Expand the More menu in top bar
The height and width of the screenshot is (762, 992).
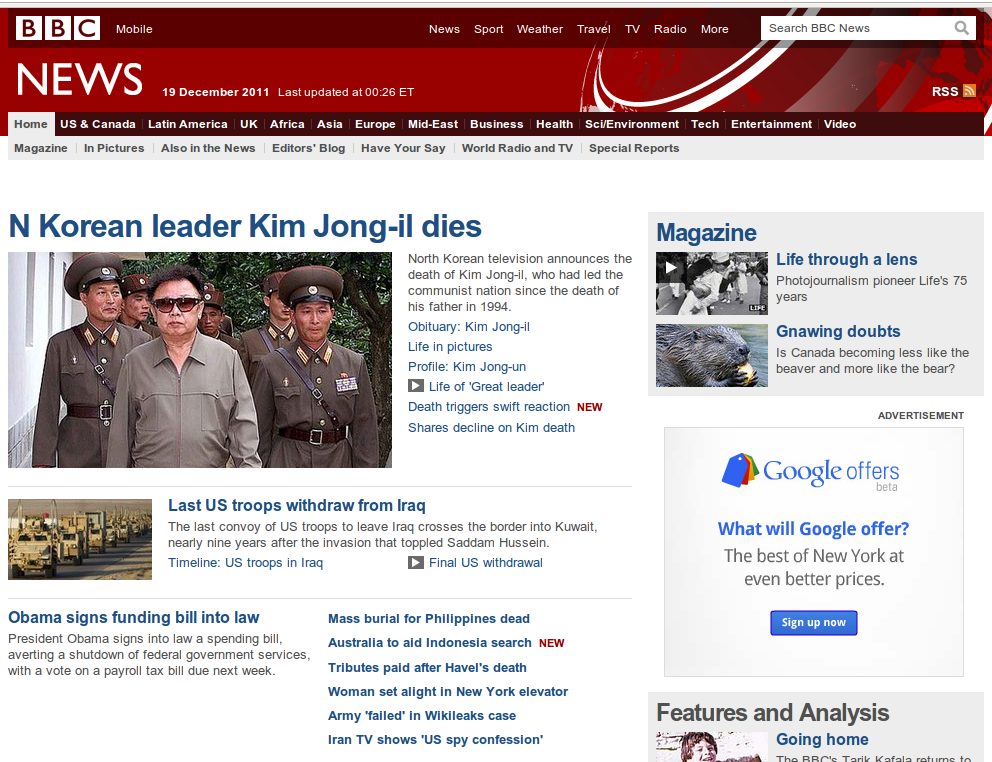click(714, 29)
